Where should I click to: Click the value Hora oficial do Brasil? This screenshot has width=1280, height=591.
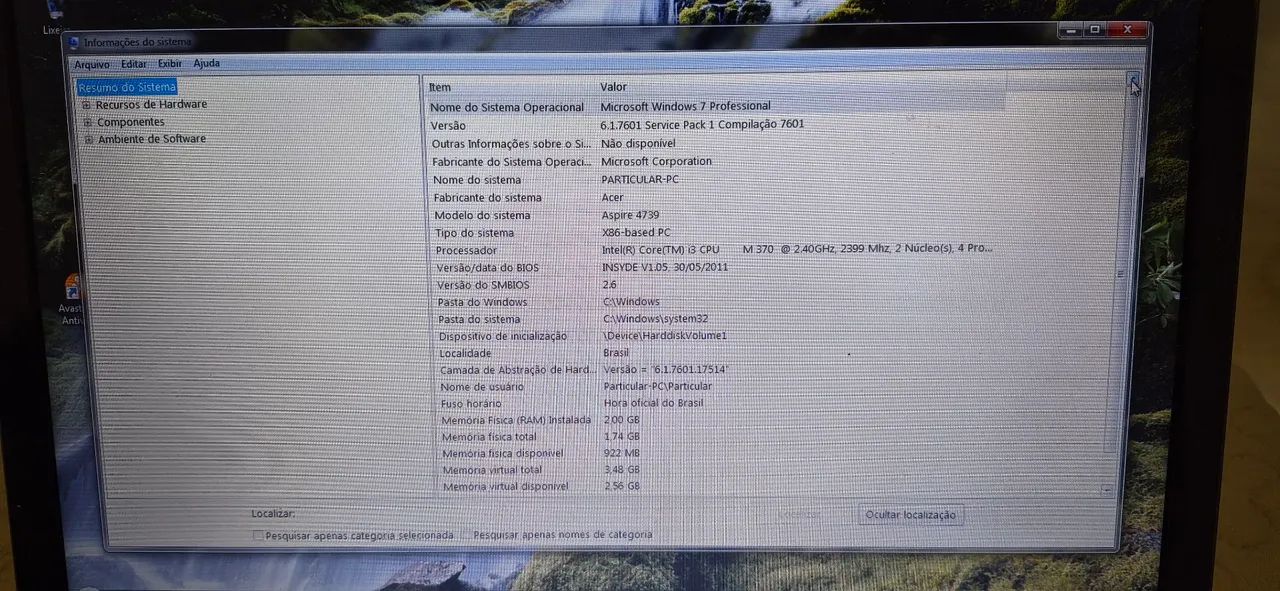pyautogui.click(x=654, y=403)
